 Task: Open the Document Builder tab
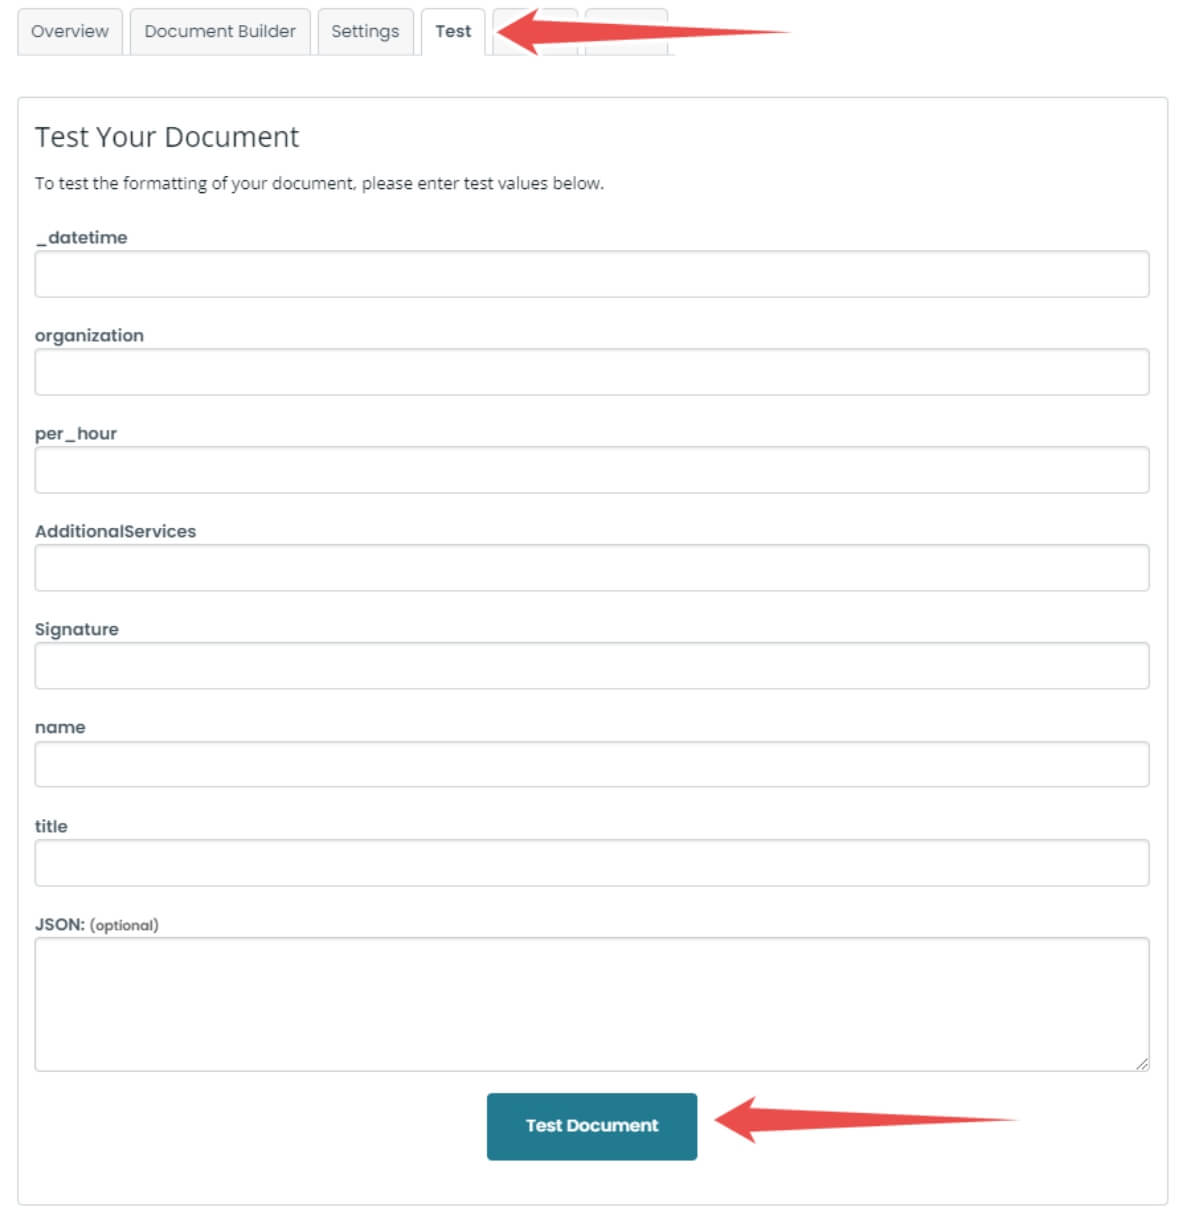(219, 31)
